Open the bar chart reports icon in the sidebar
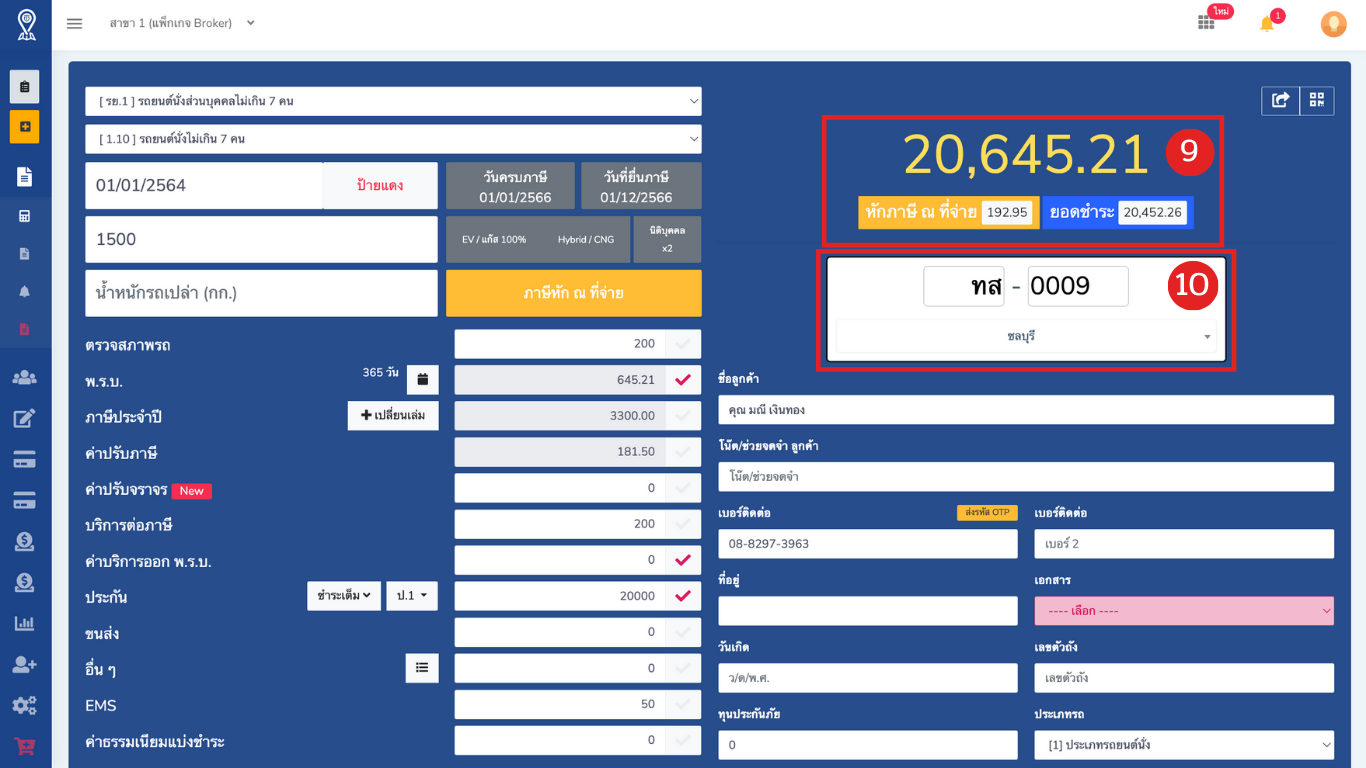The width and height of the screenshot is (1366, 768). 25,623
